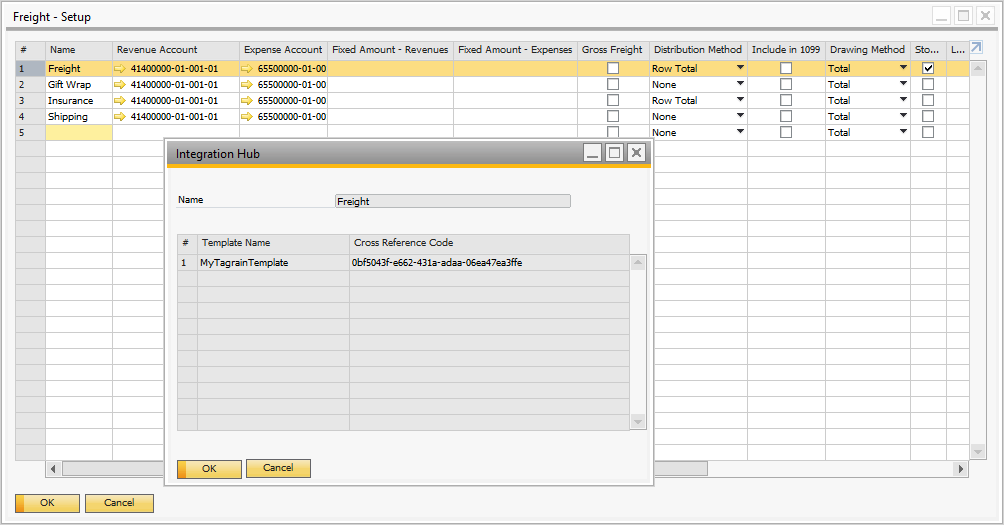Click the Shipping expense account link arrow
Screen dimensions: 1004x525
point(247,117)
